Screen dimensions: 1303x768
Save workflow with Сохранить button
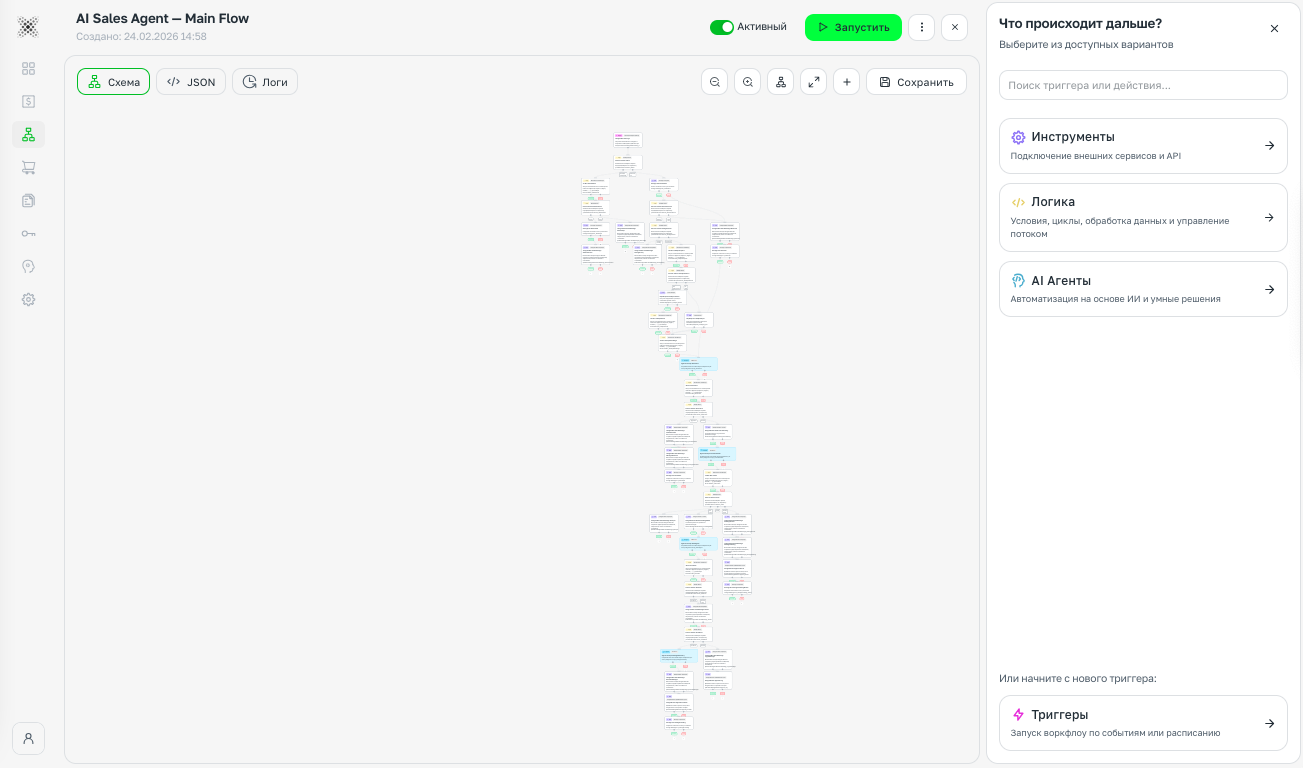tap(916, 82)
